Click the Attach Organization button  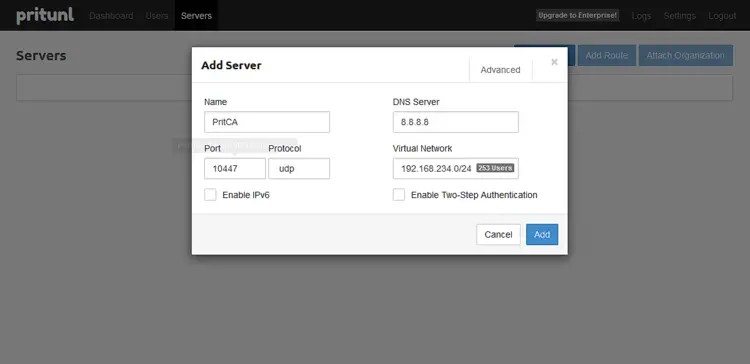pos(685,55)
